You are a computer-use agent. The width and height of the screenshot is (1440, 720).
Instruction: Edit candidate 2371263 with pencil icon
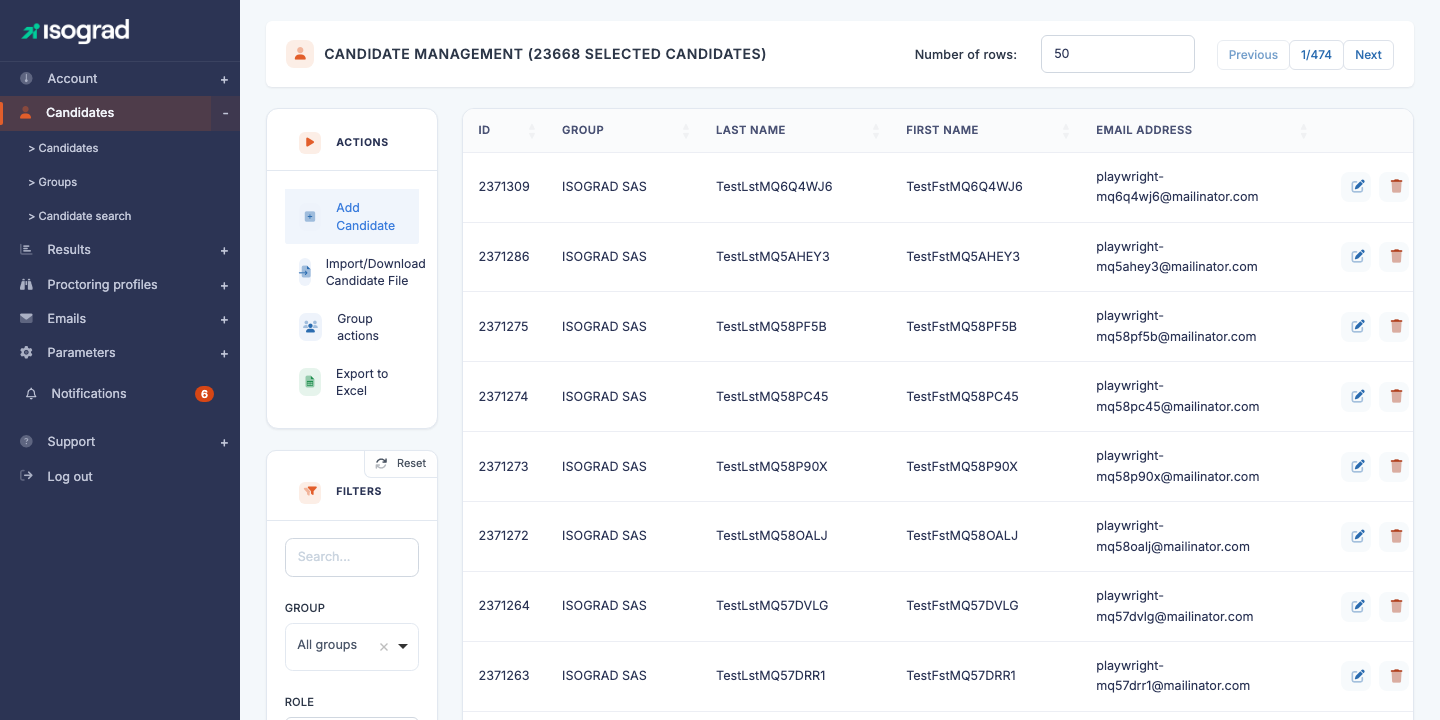pyautogui.click(x=1357, y=676)
